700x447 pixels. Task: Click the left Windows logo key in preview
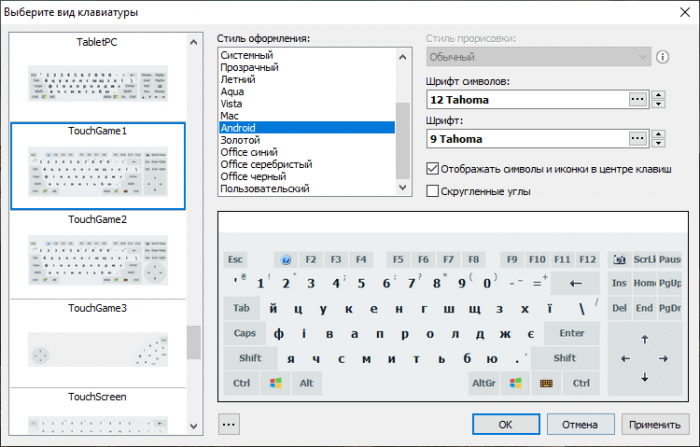[274, 383]
